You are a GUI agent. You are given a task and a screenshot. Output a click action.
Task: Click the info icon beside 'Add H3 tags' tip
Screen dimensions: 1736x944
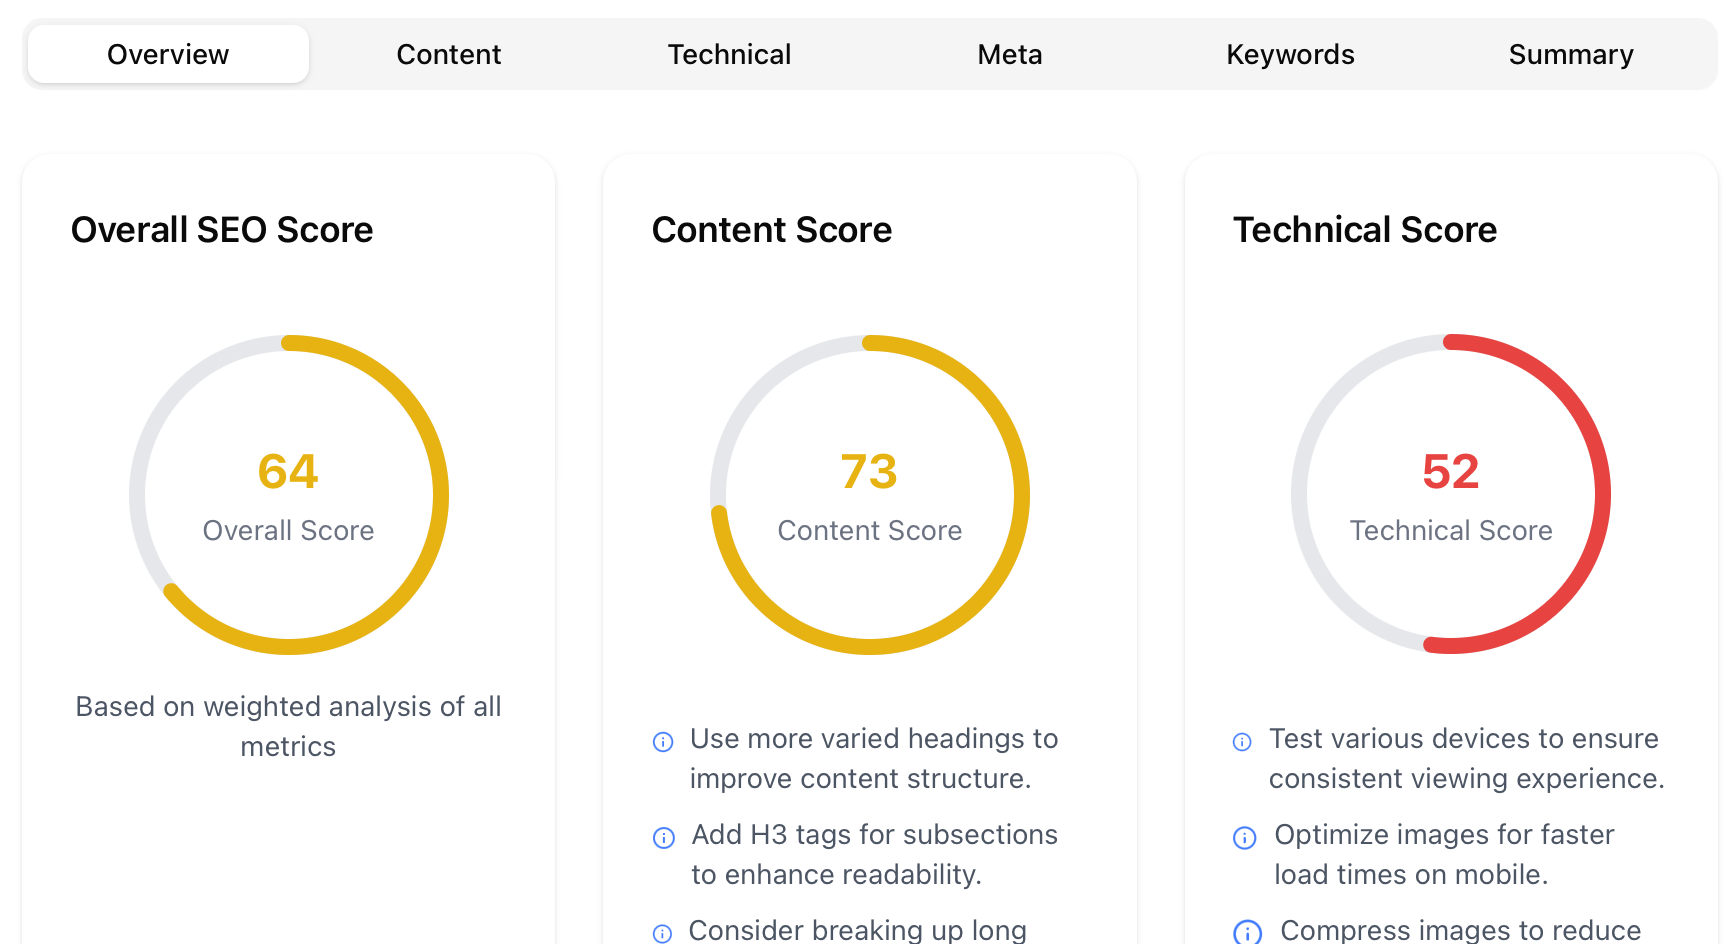[x=664, y=838]
